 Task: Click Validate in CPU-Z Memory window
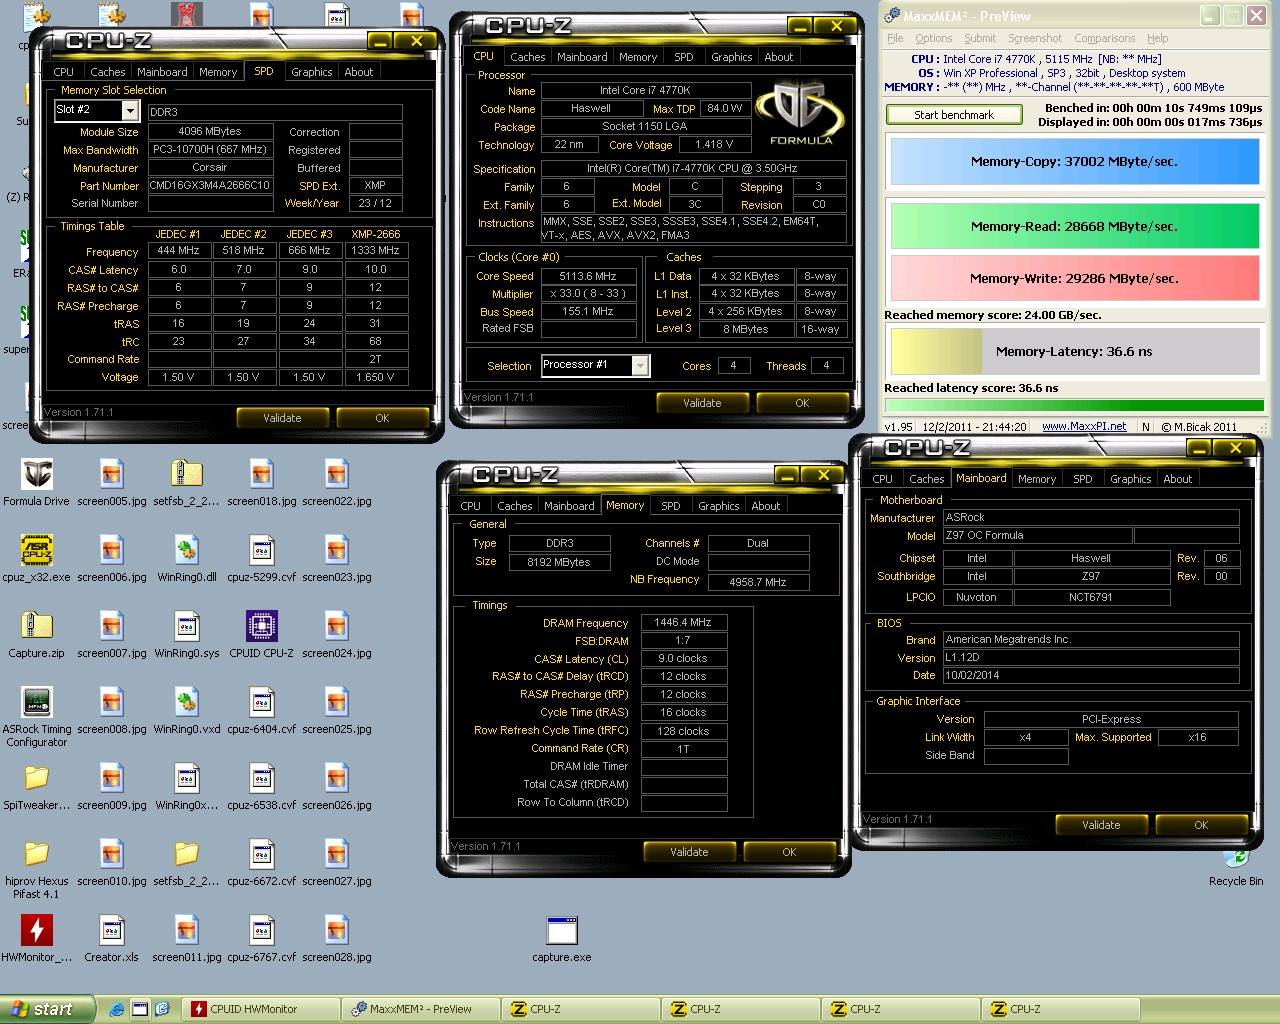coord(689,852)
